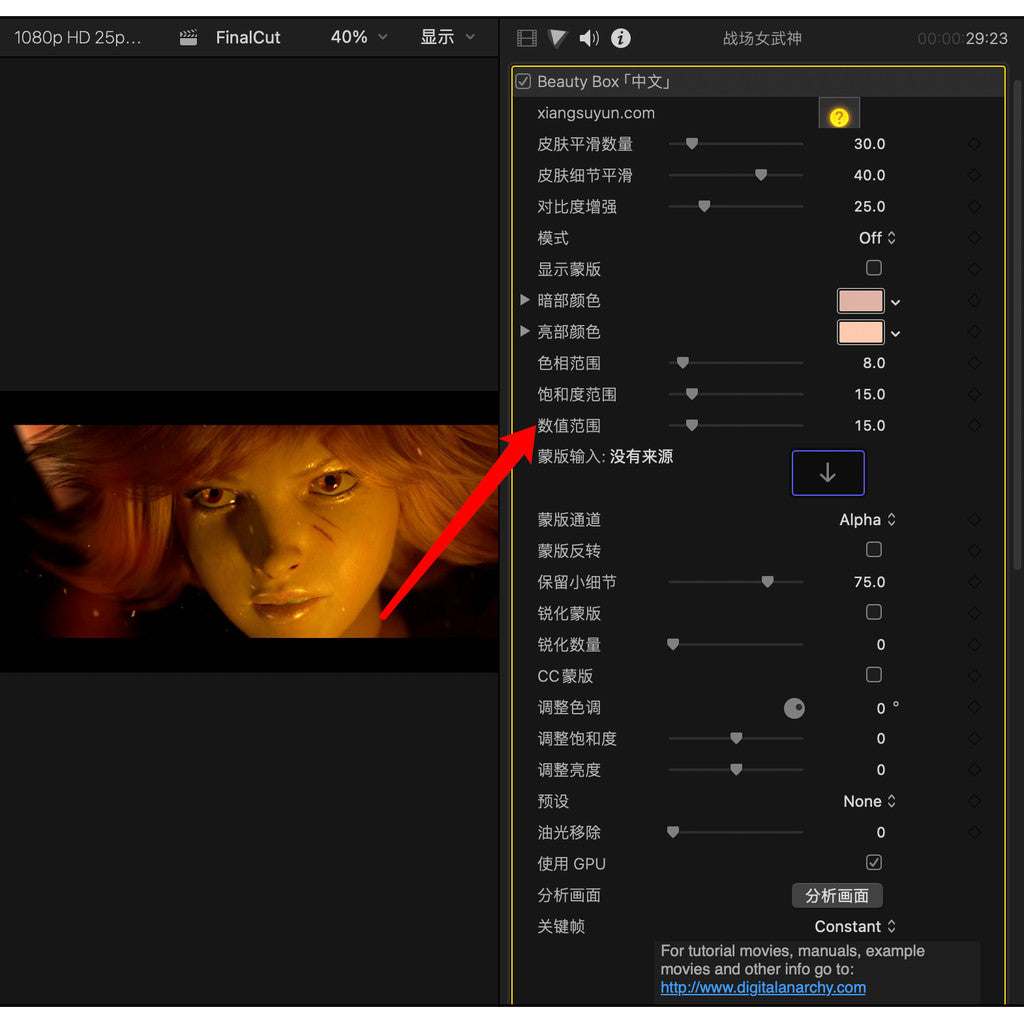Uncheck the 使用 GPU checkbox
The height and width of the screenshot is (1024, 1024).
point(873,863)
